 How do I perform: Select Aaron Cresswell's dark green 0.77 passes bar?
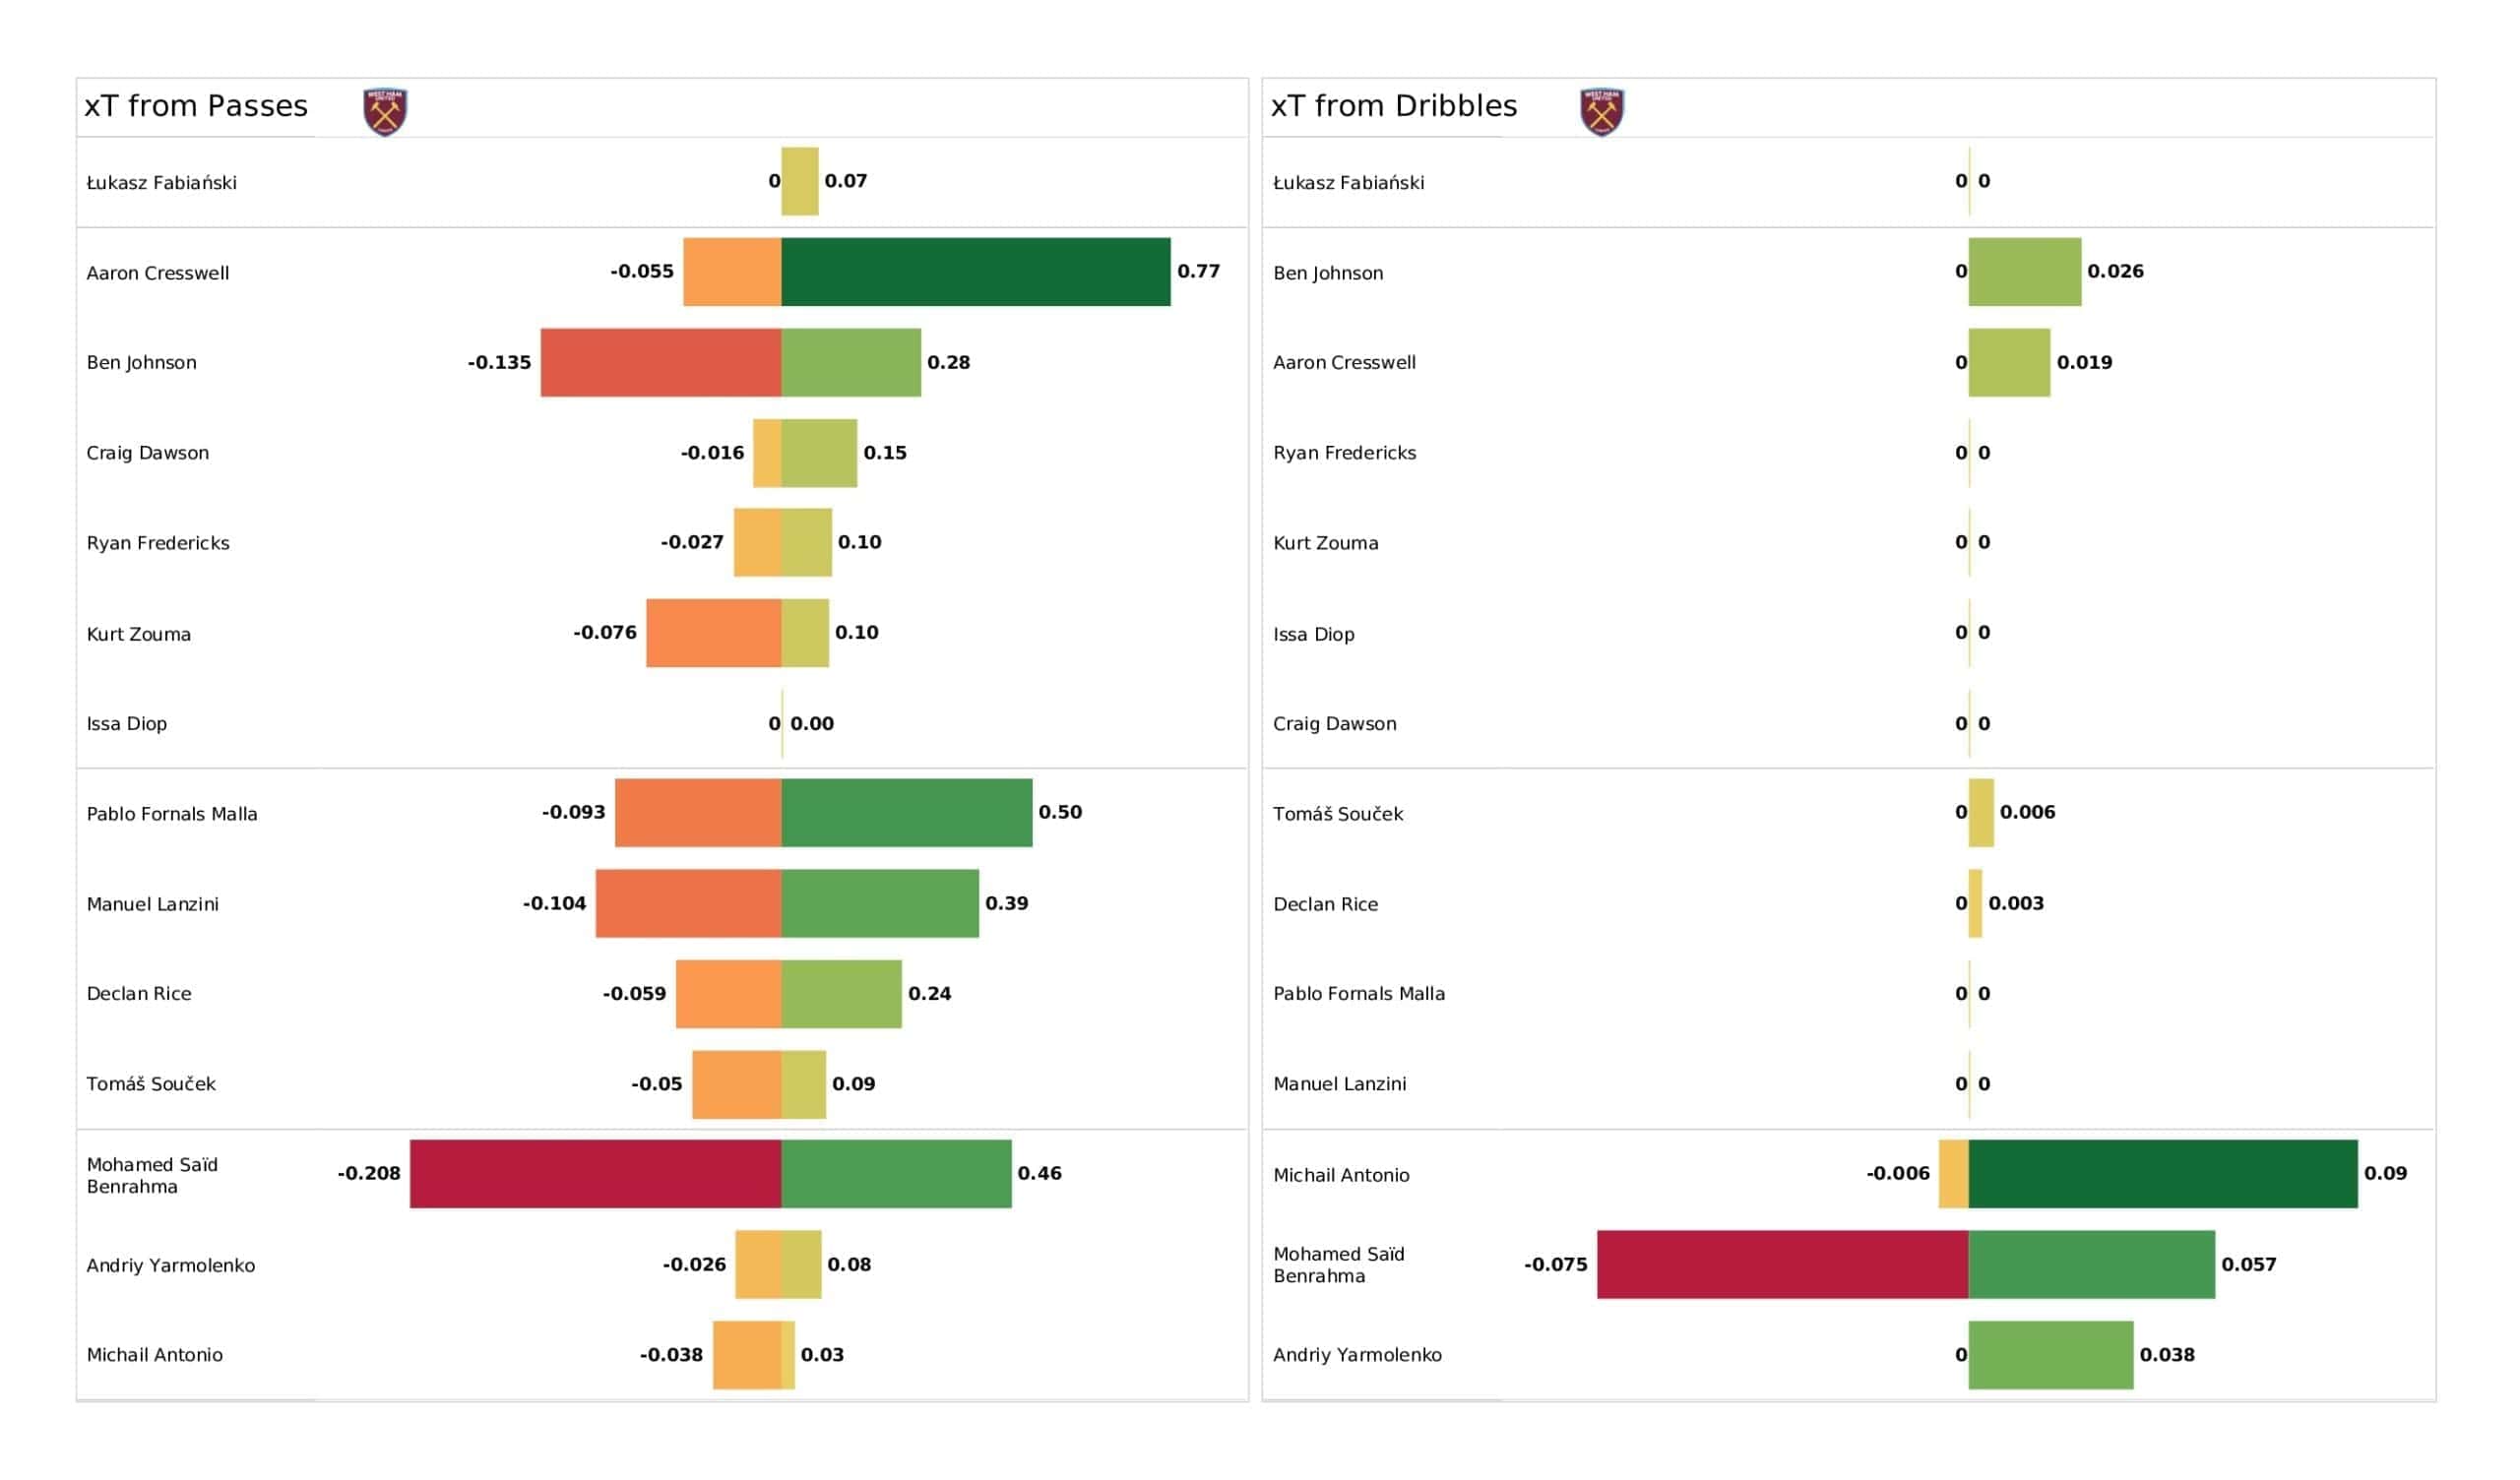pyautogui.click(x=975, y=272)
